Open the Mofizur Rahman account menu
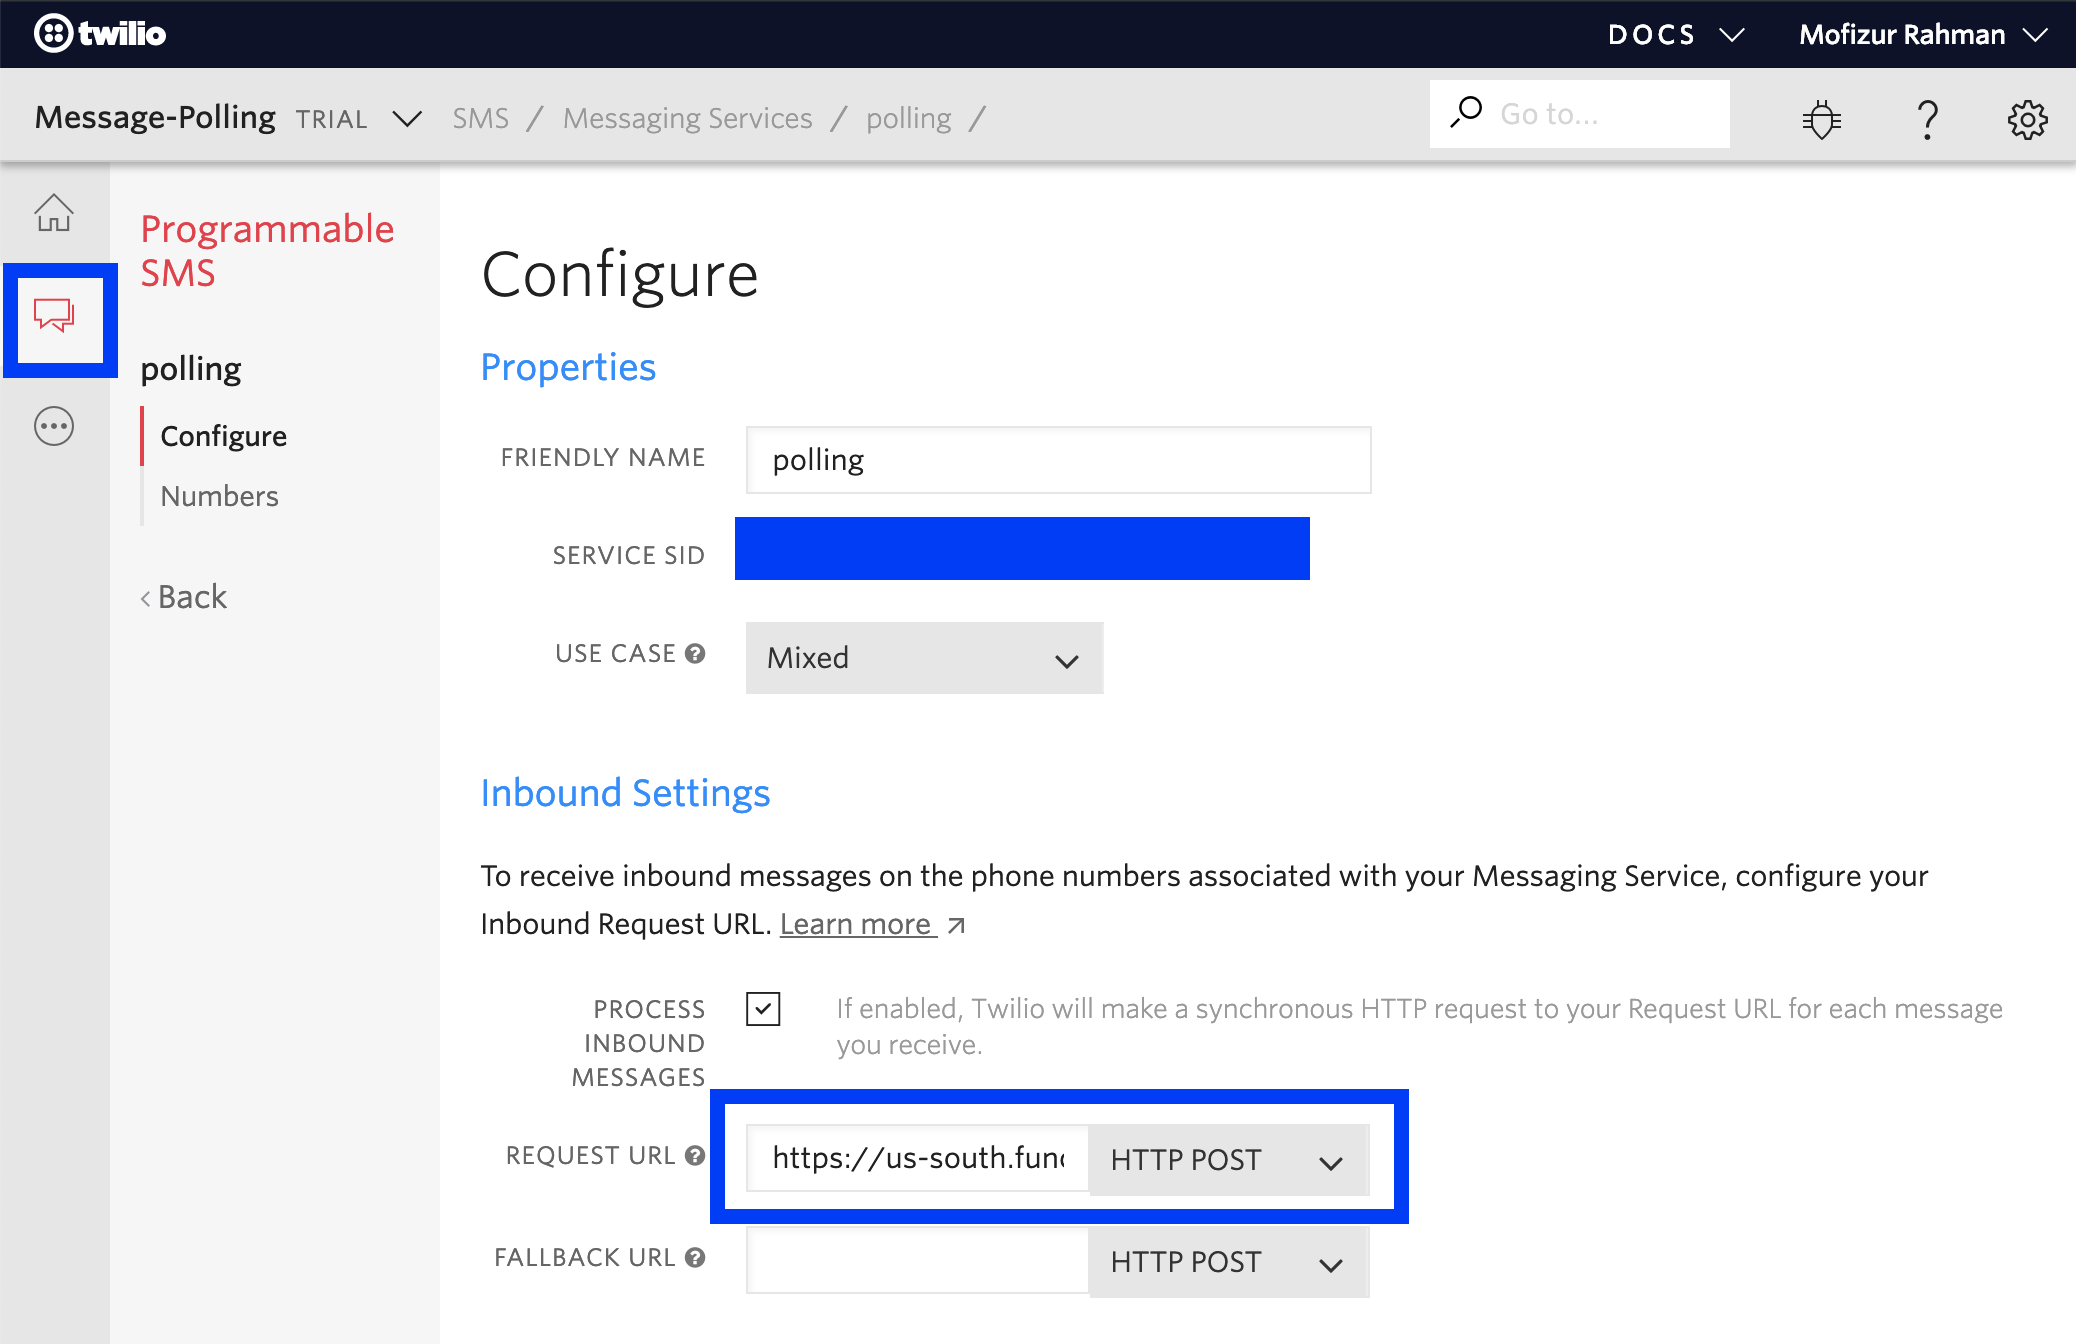 (1923, 34)
